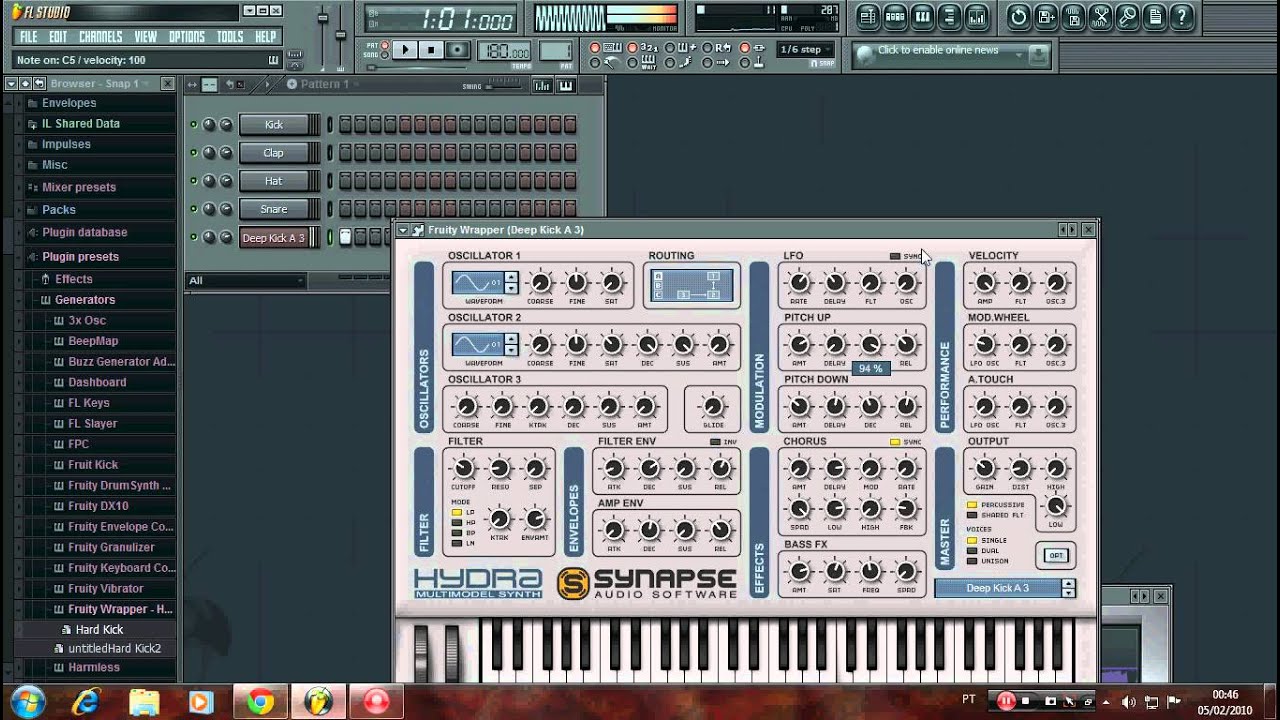Open the snap 1/6 step dropdown

pos(806,49)
